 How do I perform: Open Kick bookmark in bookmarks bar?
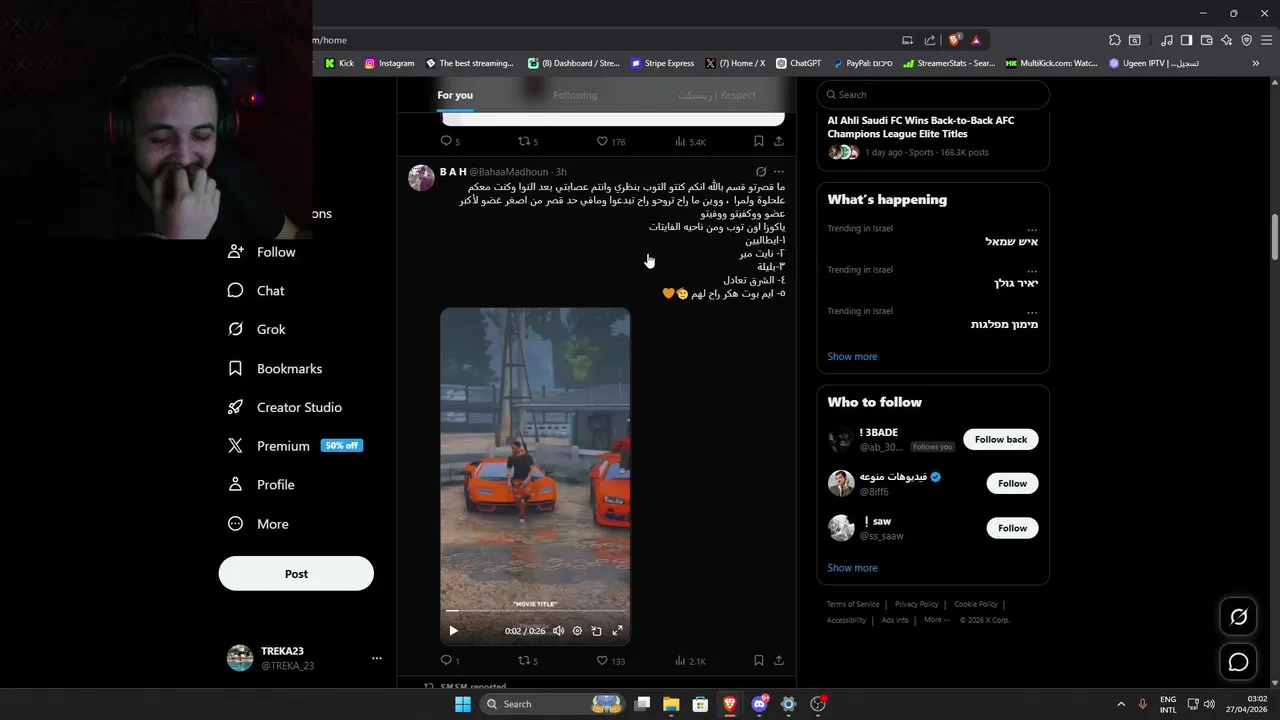[339, 63]
